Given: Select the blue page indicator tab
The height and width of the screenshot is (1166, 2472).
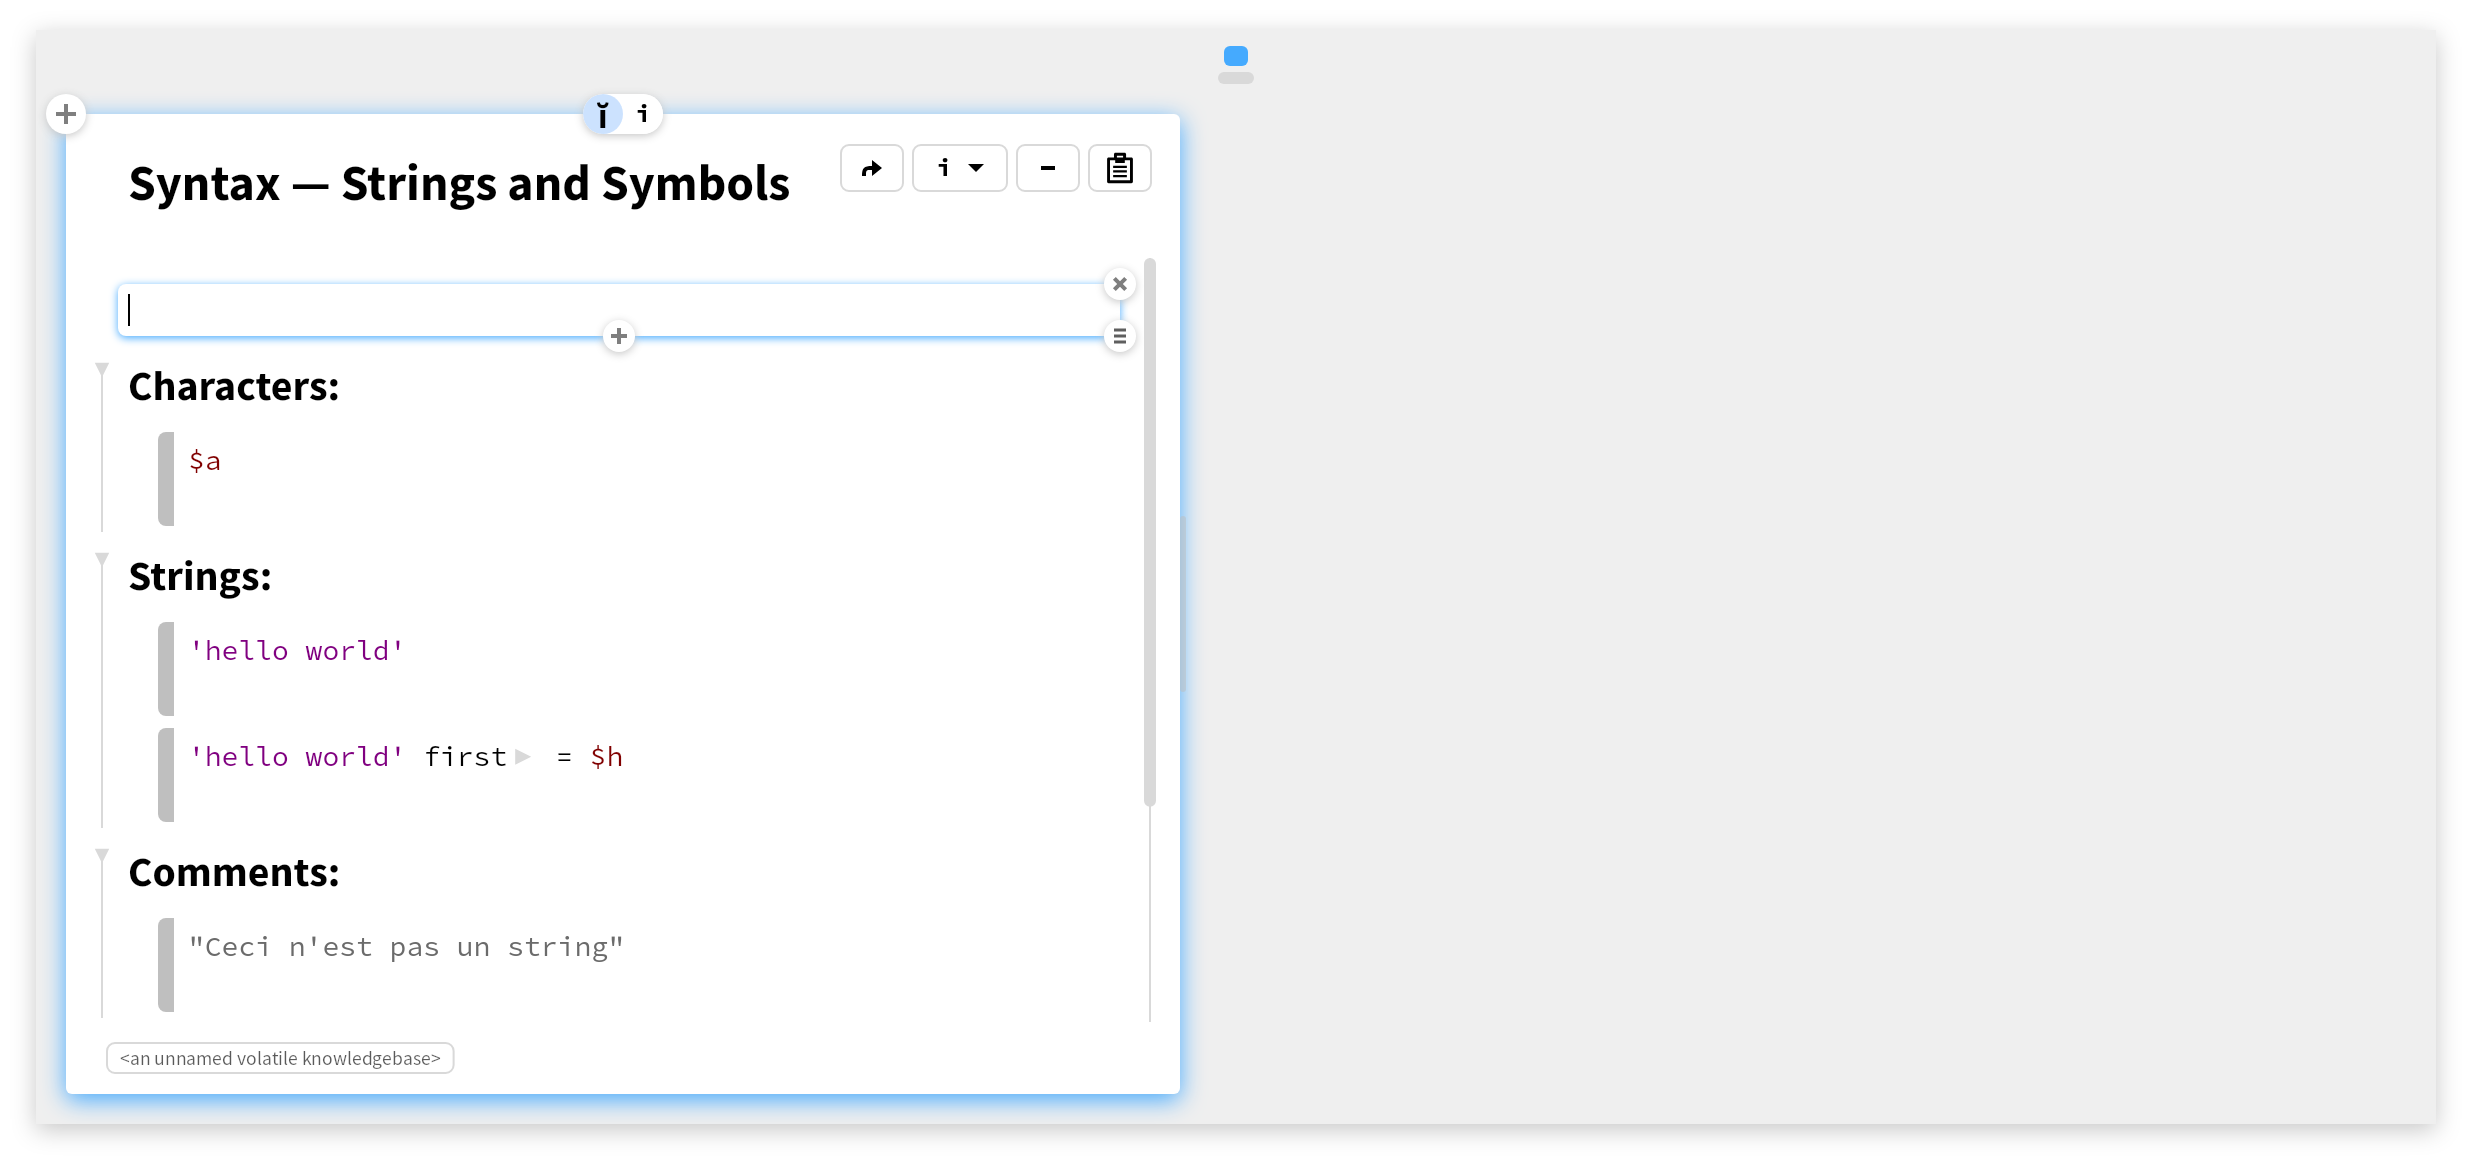Looking at the screenshot, I should (x=1236, y=56).
